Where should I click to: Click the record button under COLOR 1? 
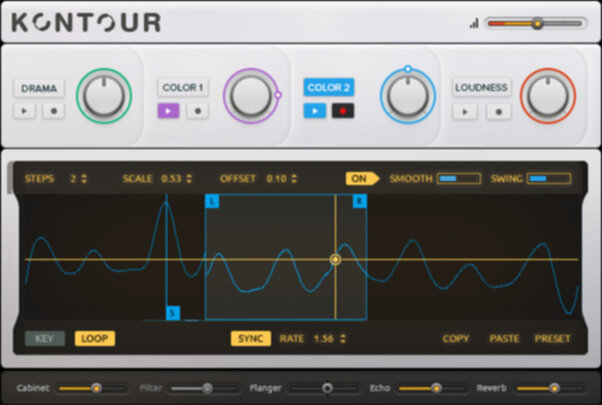point(197,111)
